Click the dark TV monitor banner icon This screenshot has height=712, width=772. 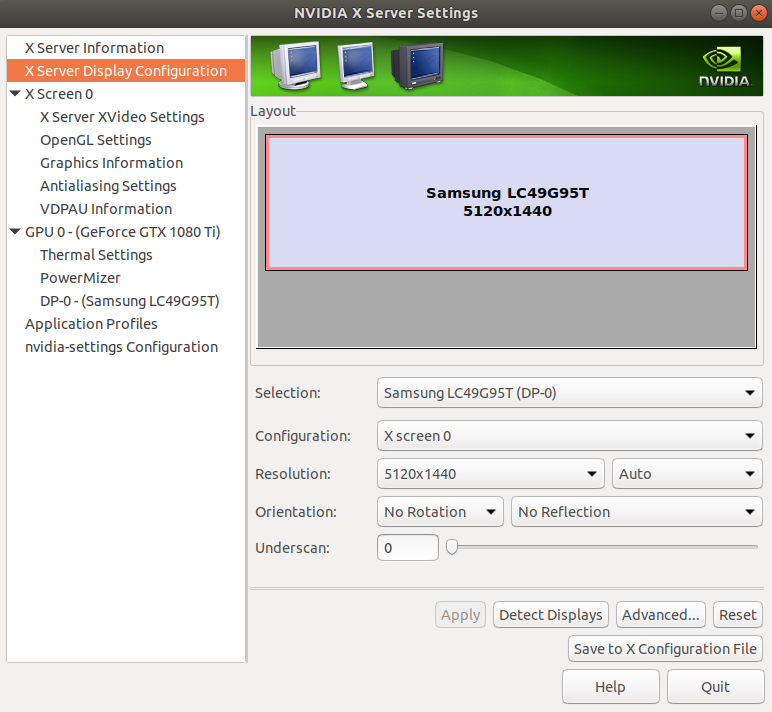(417, 66)
